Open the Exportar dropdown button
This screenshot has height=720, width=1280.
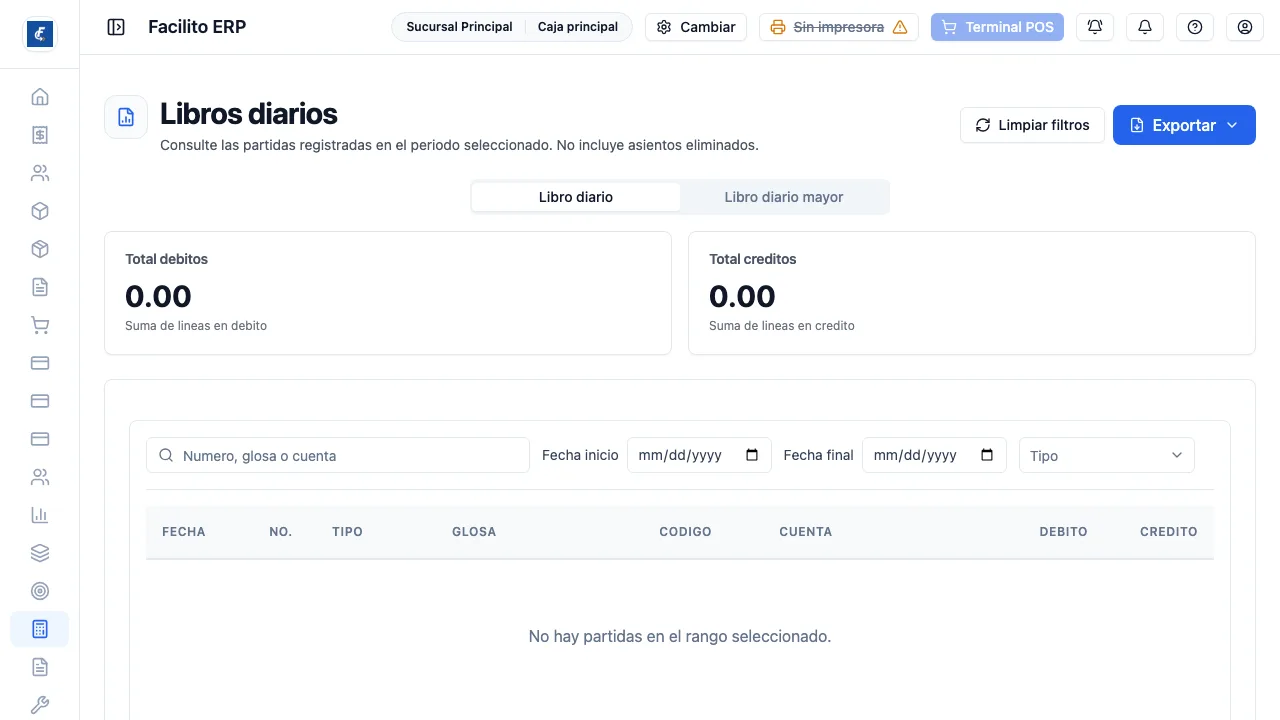pyautogui.click(x=1184, y=125)
